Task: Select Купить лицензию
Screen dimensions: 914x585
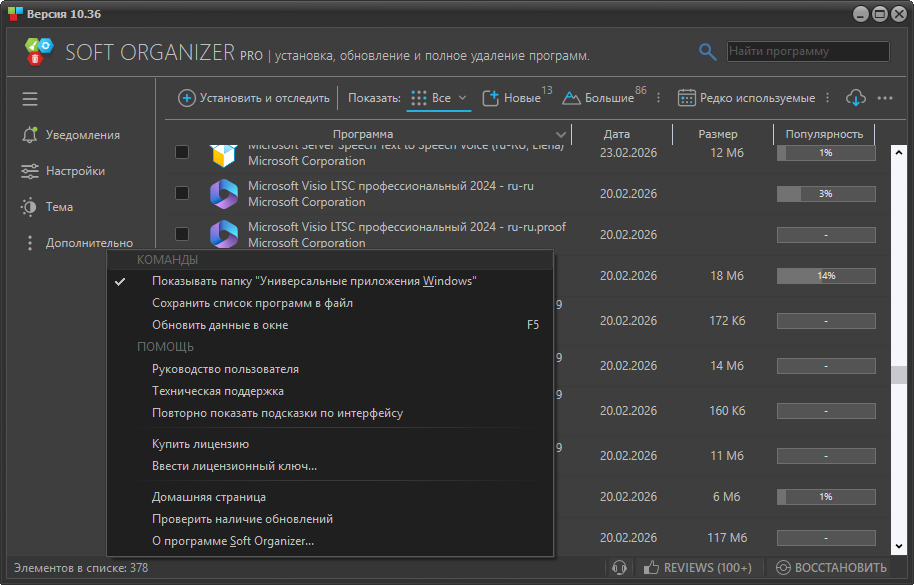Action: pos(330,444)
